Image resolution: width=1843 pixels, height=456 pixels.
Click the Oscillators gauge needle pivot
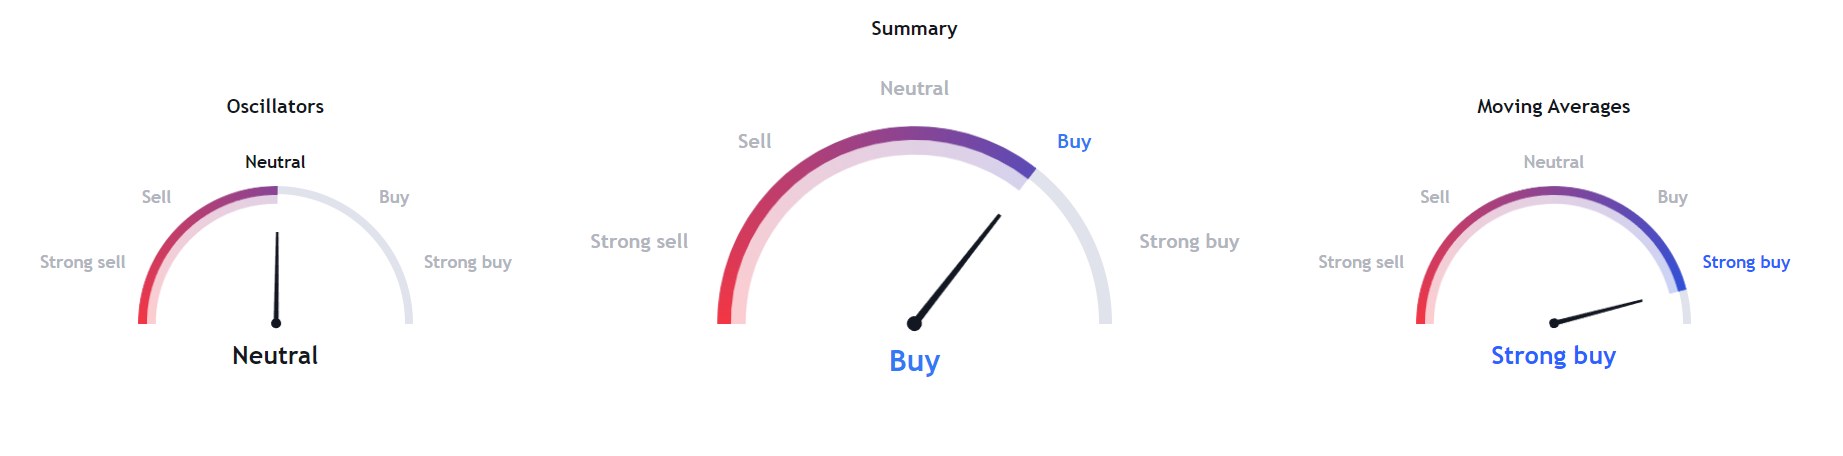[x=276, y=323]
